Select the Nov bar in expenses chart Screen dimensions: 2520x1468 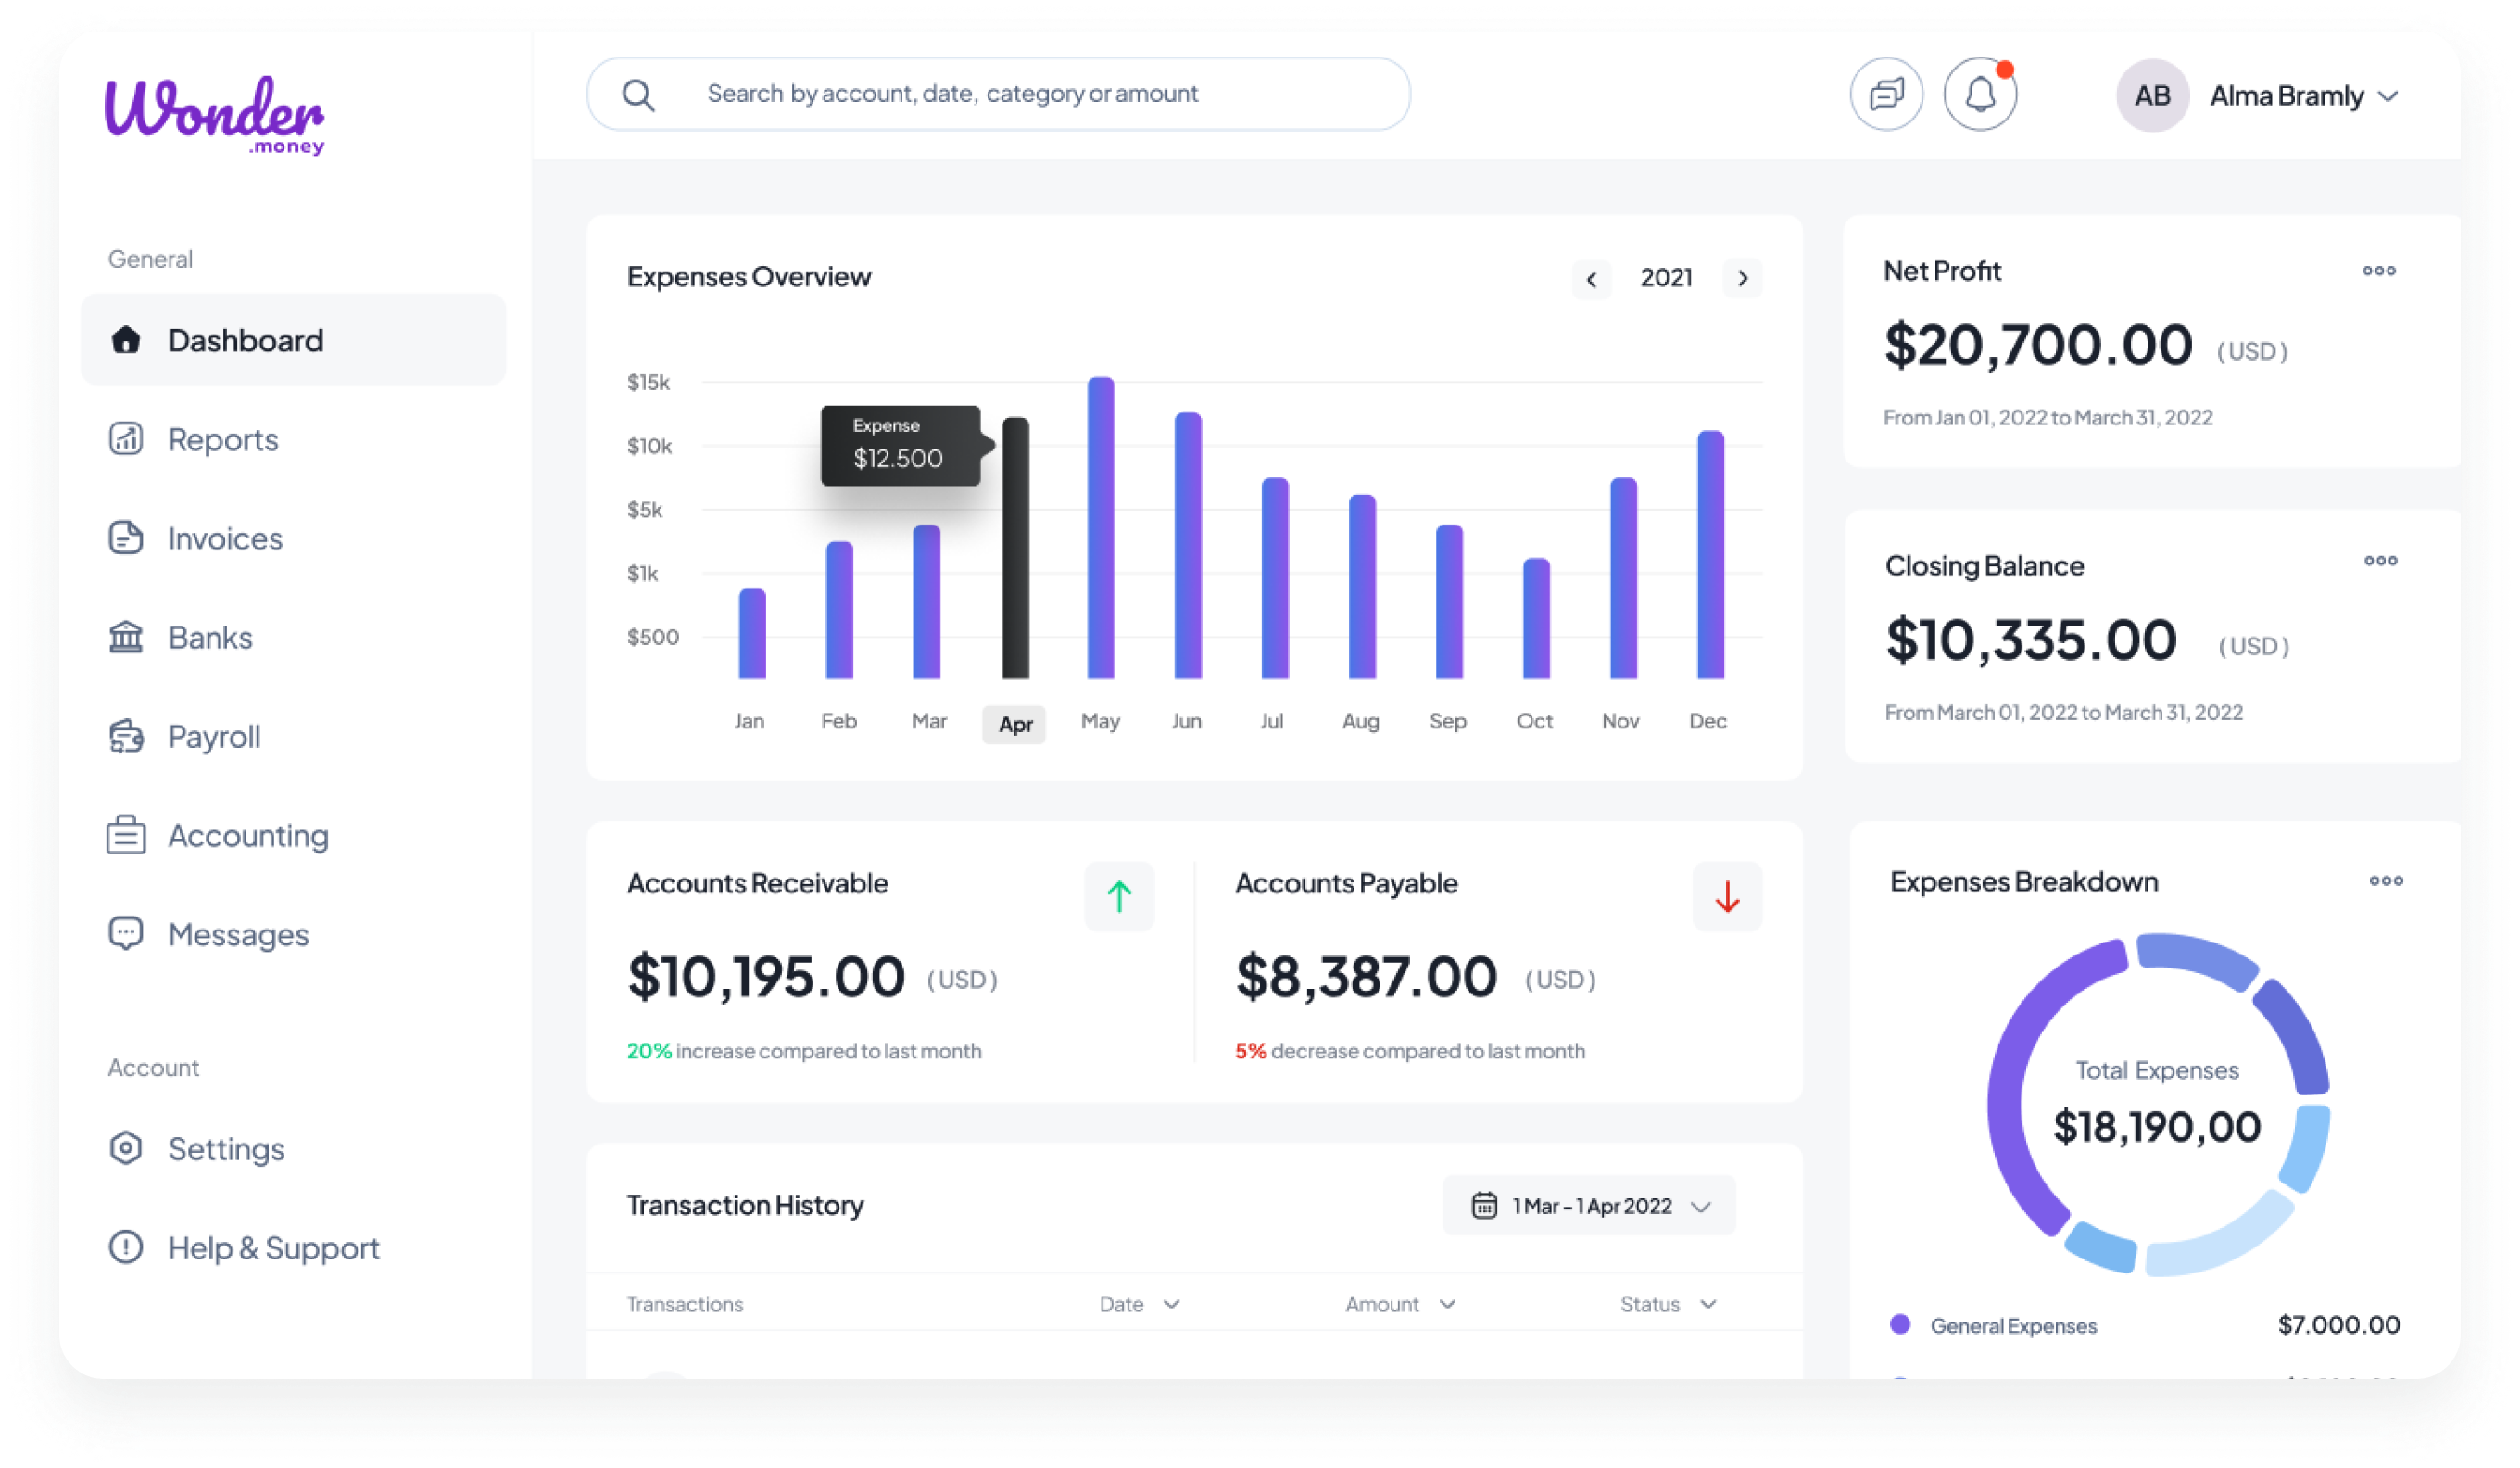point(1622,579)
